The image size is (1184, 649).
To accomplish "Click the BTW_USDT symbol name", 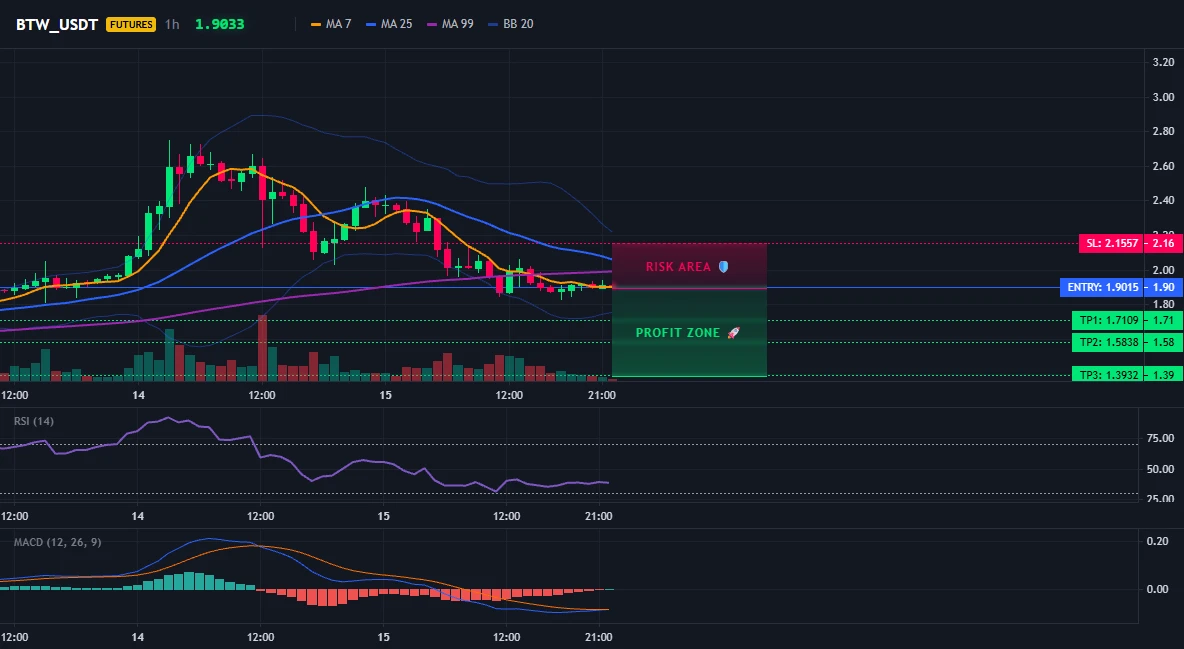I will [57, 24].
